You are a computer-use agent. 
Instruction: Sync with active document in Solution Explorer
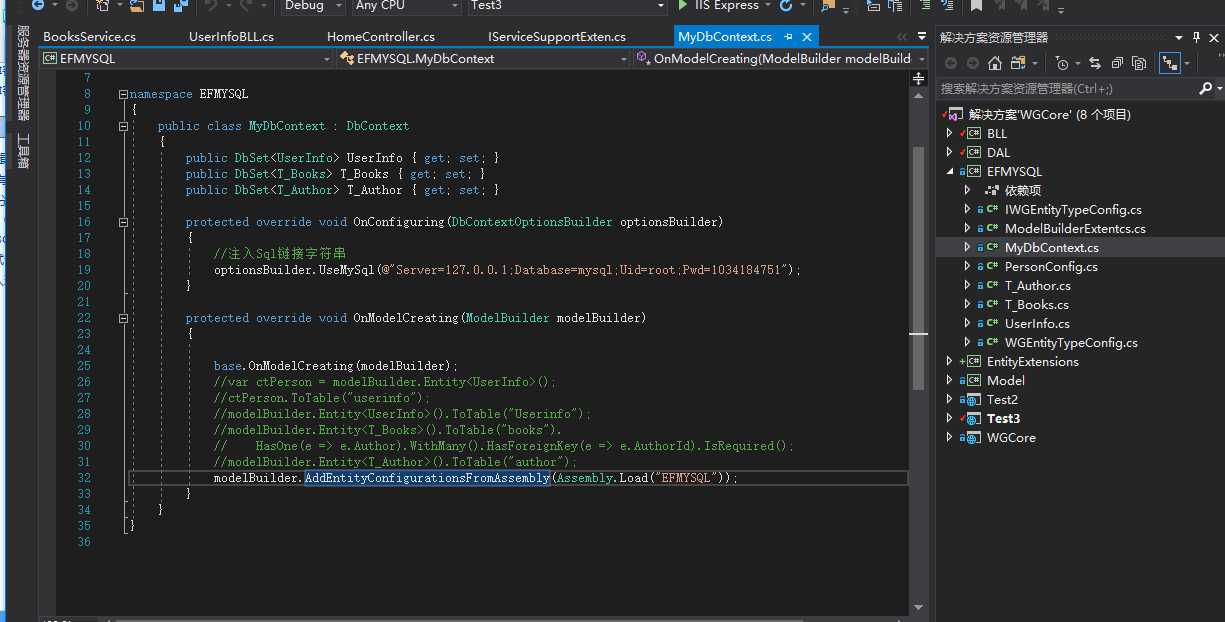point(1095,63)
